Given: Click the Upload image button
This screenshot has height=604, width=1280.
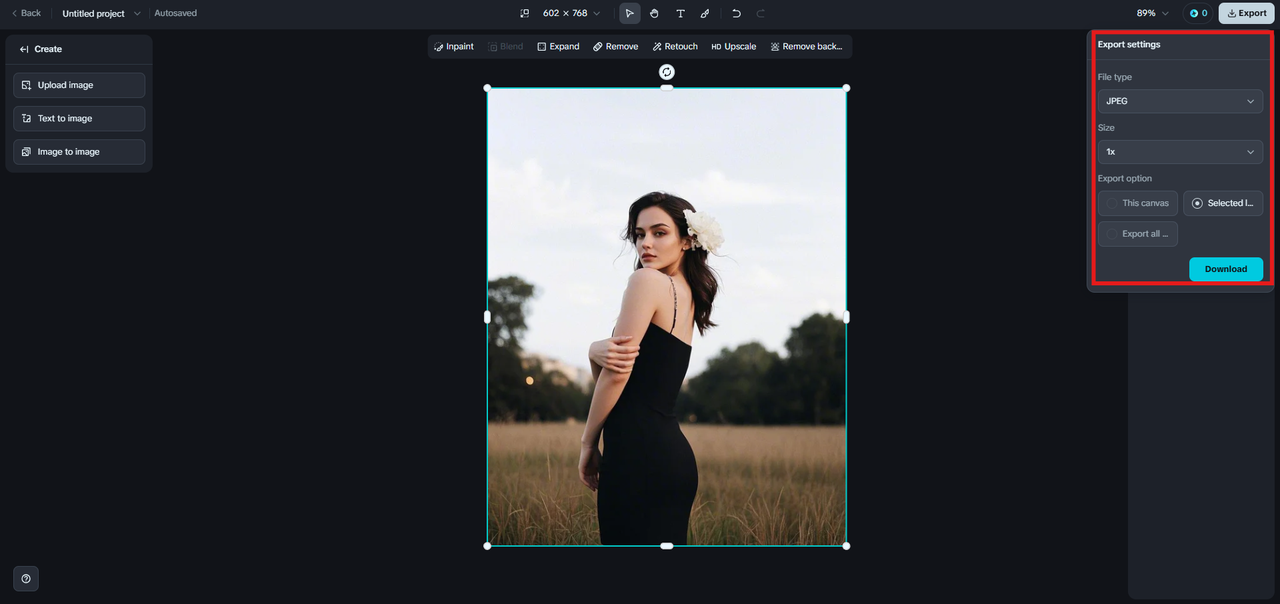Looking at the screenshot, I should 79,85.
